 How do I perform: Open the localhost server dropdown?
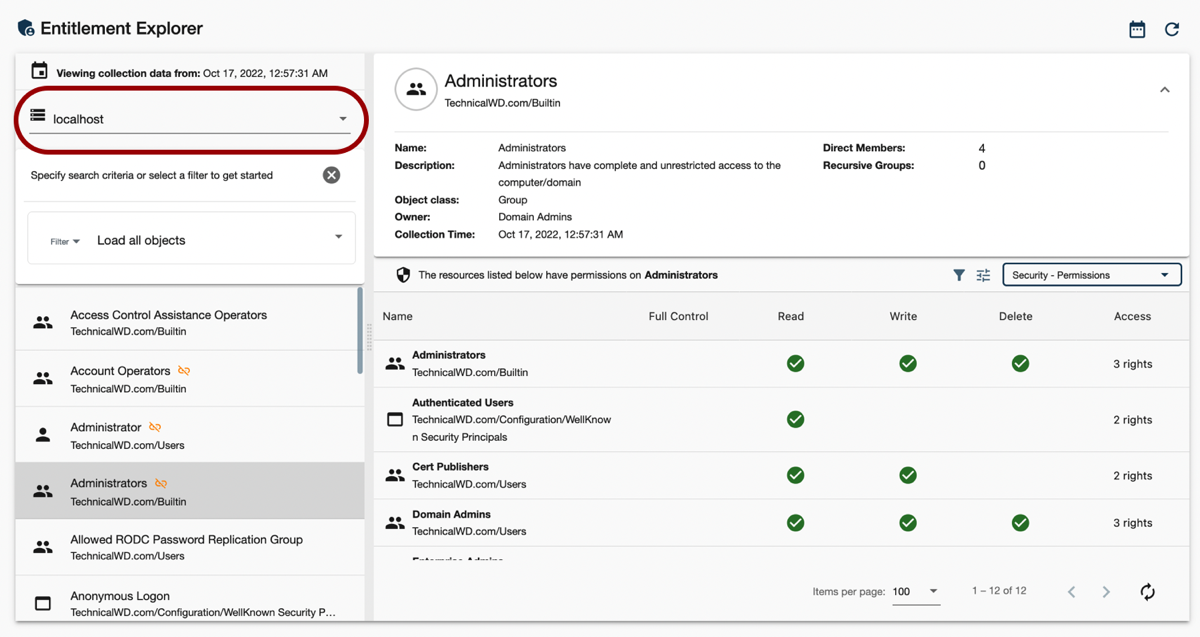pyautogui.click(x=190, y=119)
